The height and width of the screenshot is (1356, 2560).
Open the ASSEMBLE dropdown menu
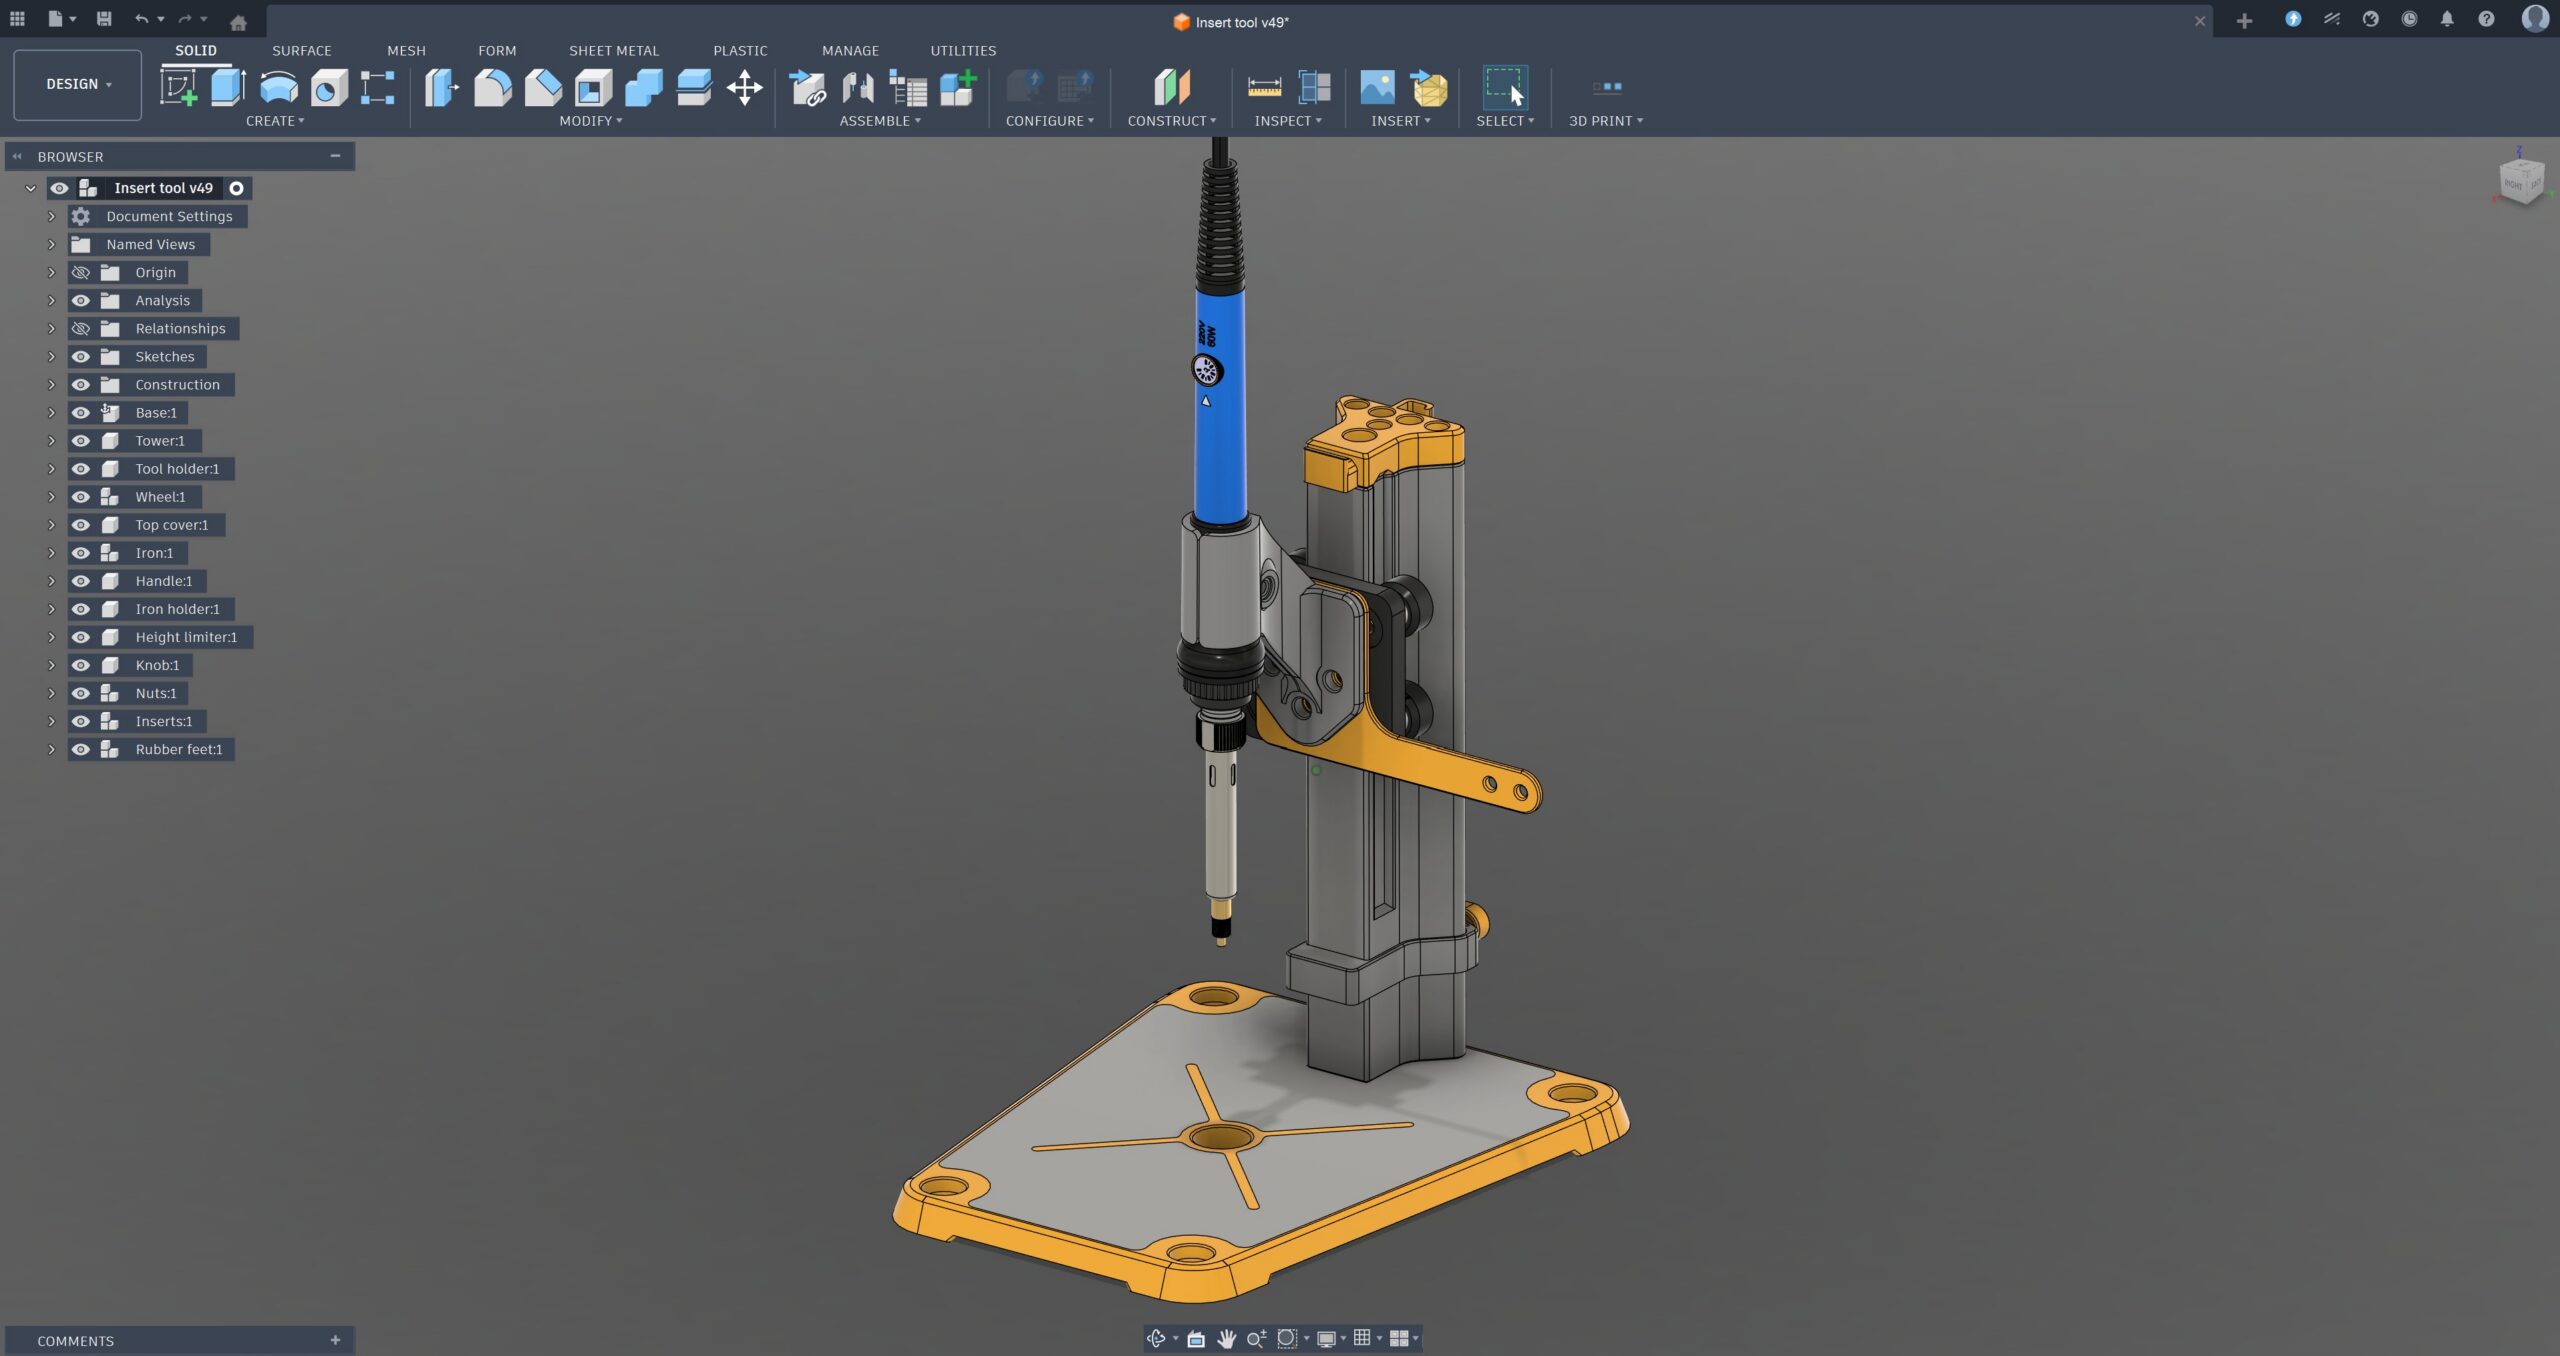[880, 121]
